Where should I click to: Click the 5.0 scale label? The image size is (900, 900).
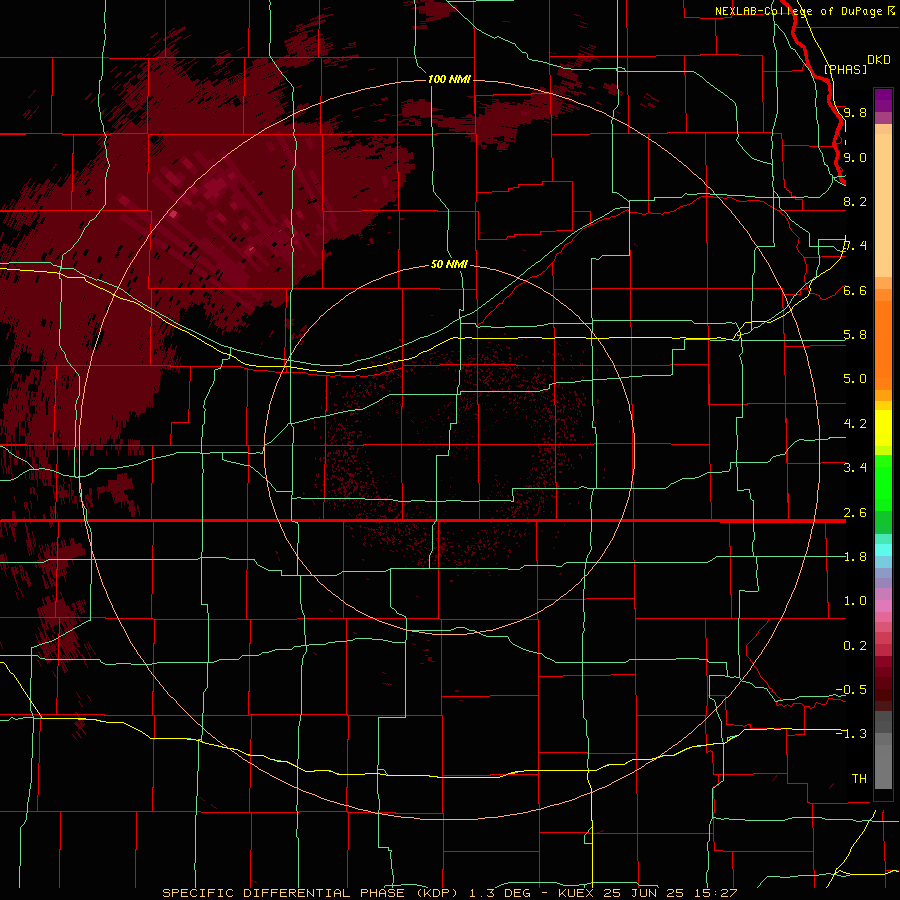click(x=855, y=379)
